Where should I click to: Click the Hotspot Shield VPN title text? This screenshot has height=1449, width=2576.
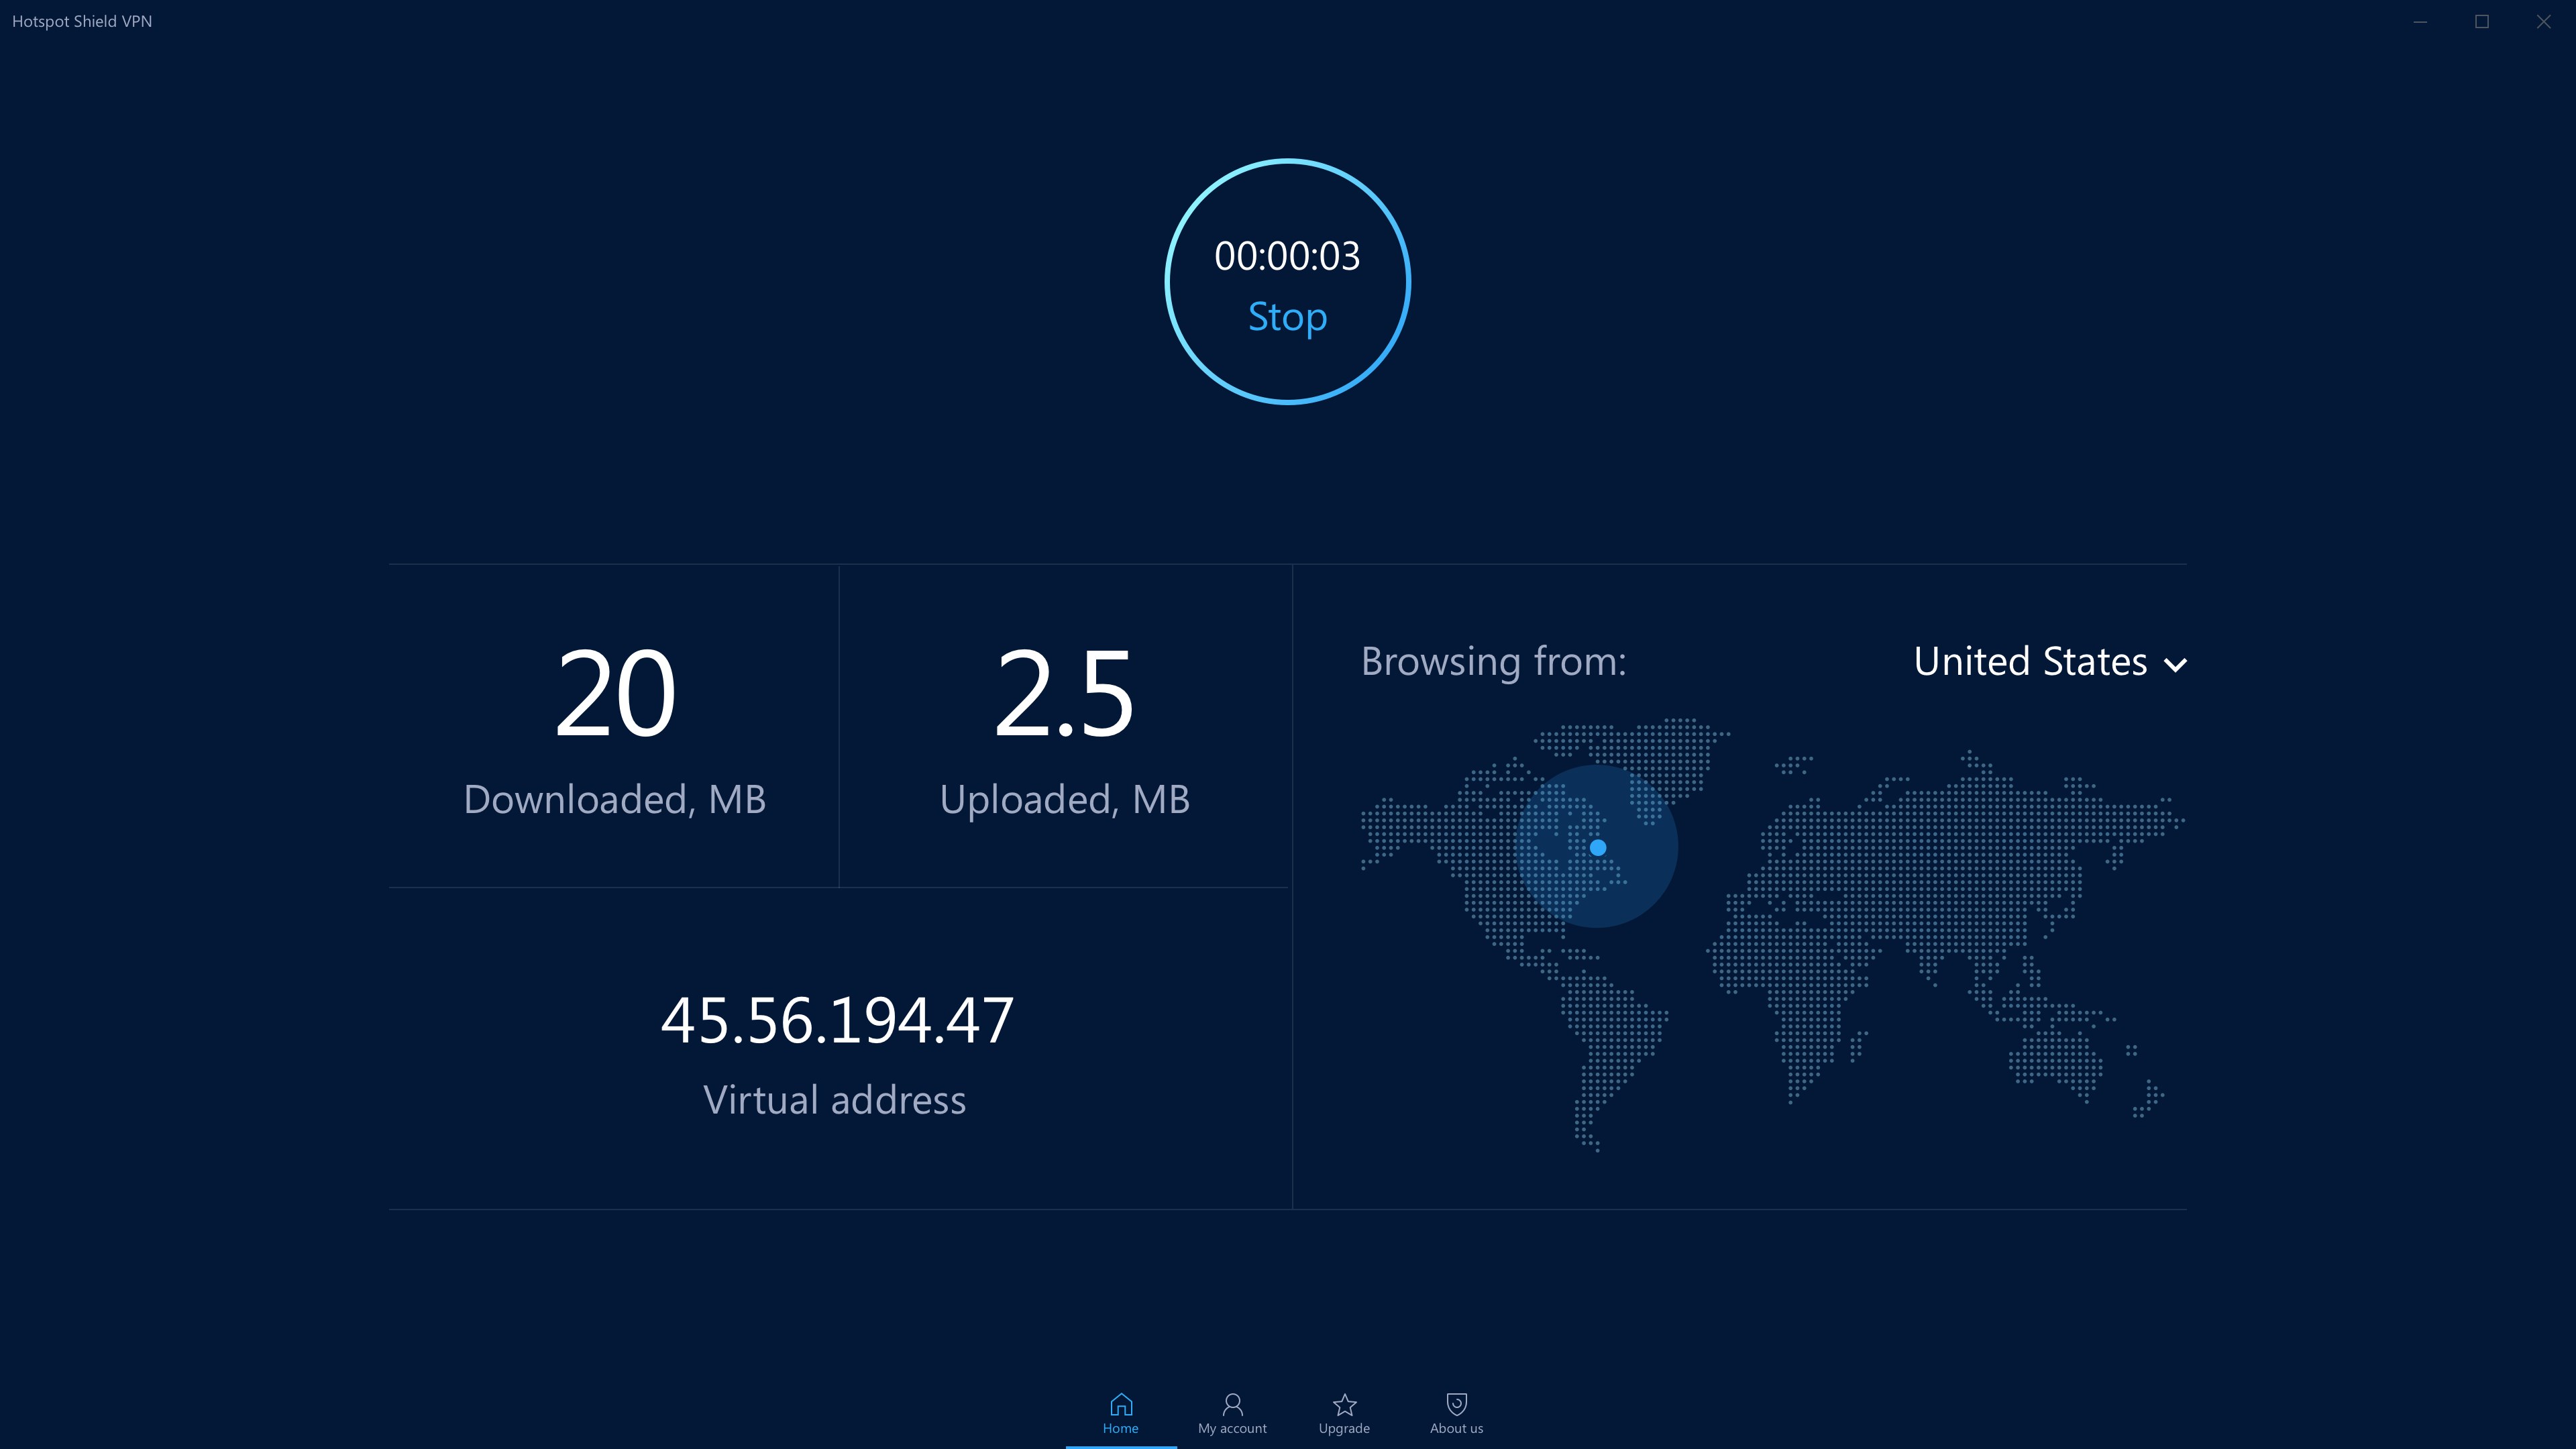coord(81,20)
